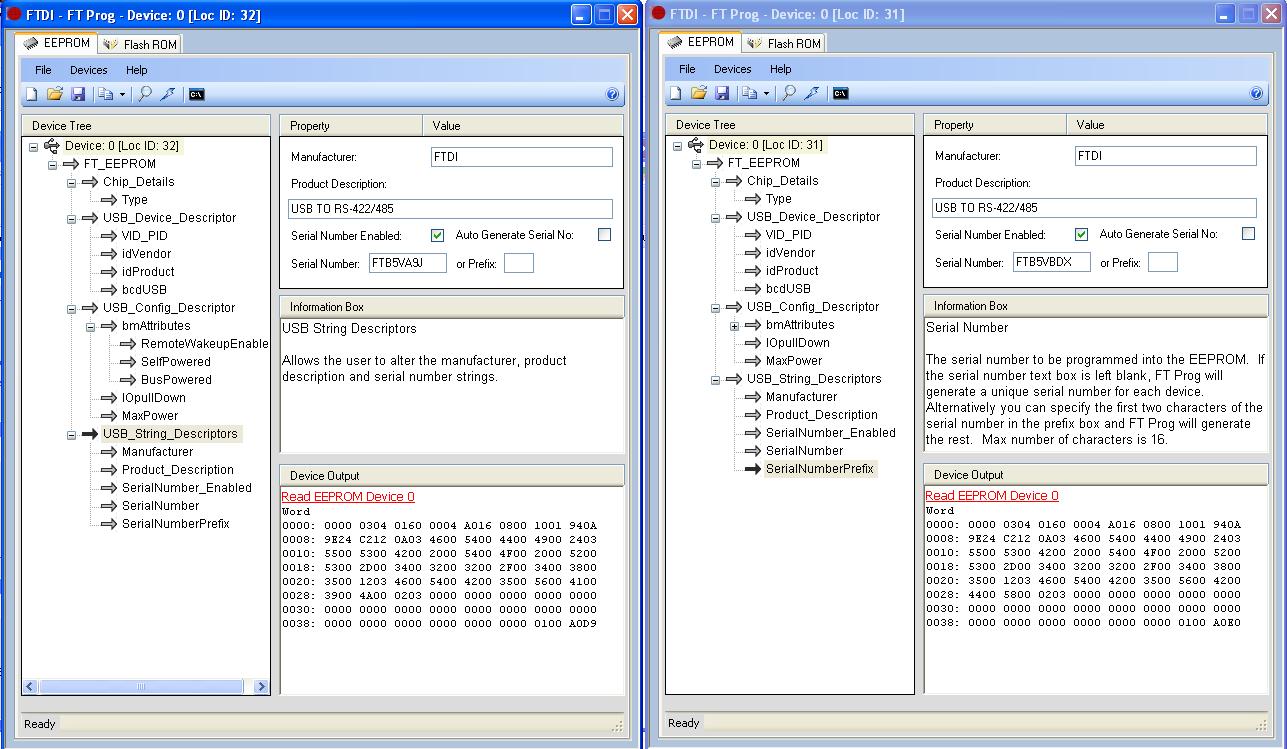The image size is (1287, 749).
Task: Open Devices menu in Loc ID 31 window
Action: (x=733, y=69)
